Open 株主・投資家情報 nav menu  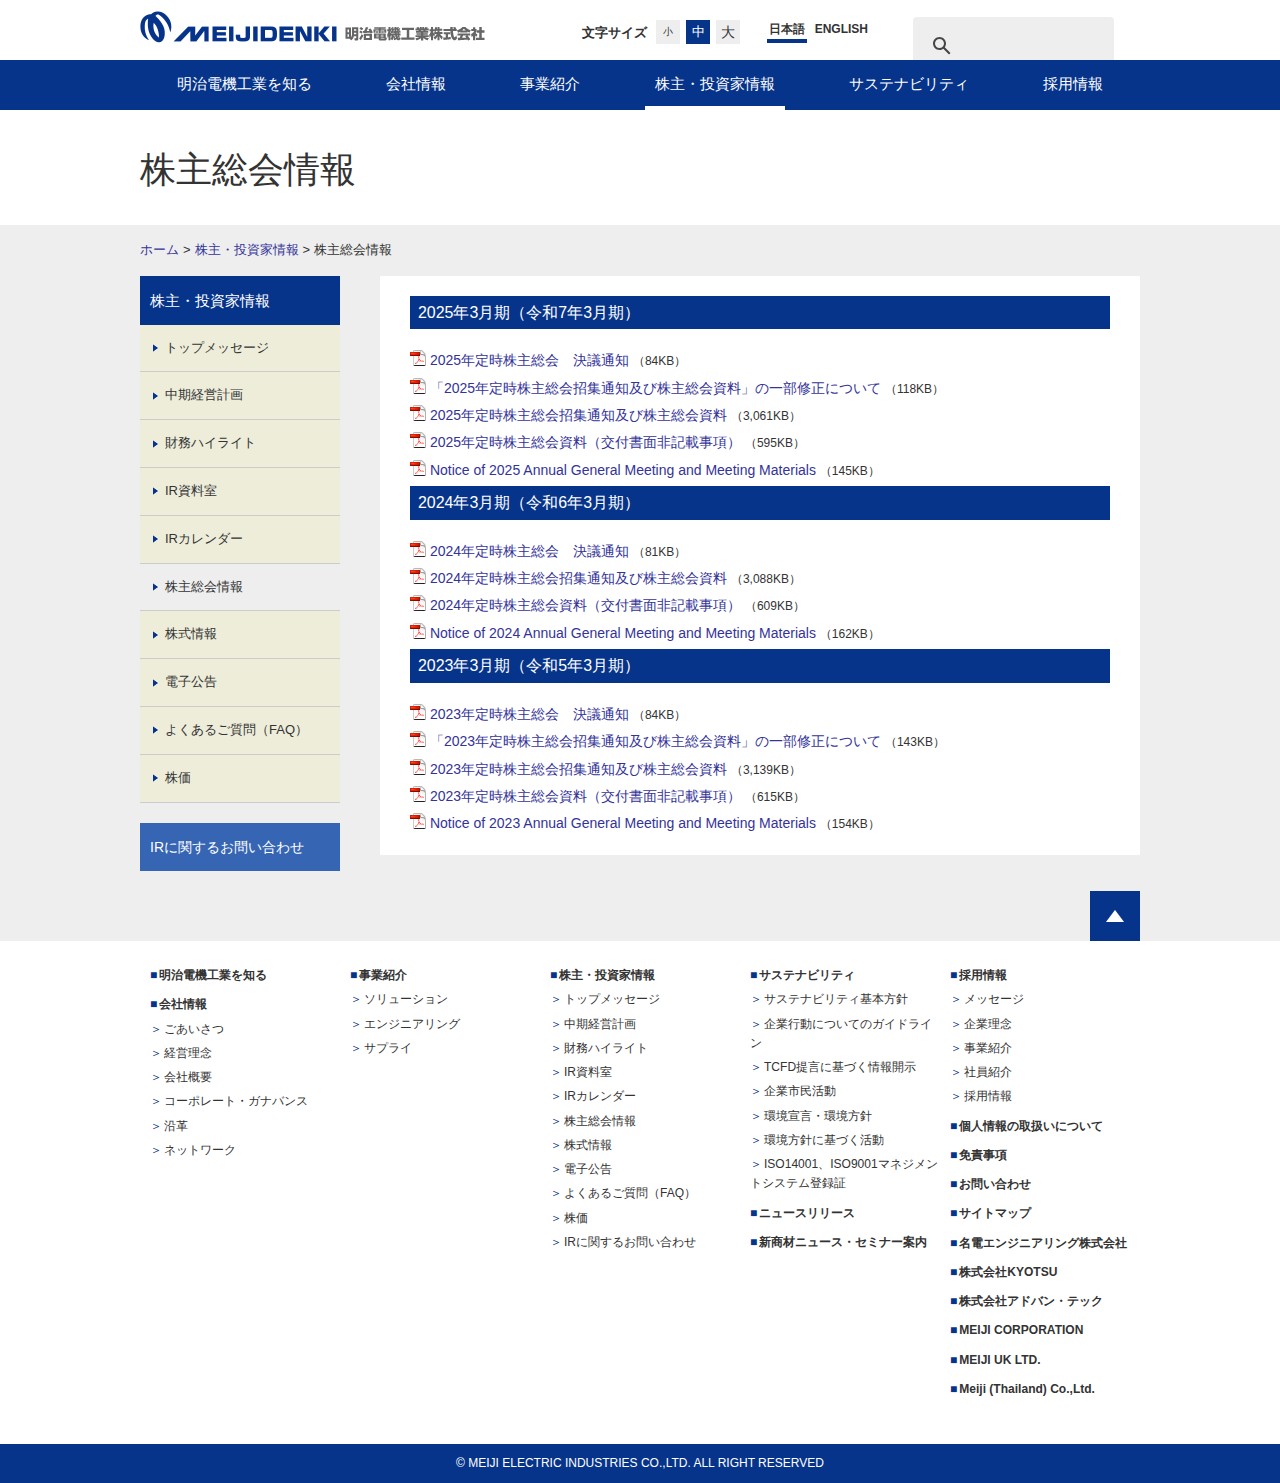click(715, 85)
